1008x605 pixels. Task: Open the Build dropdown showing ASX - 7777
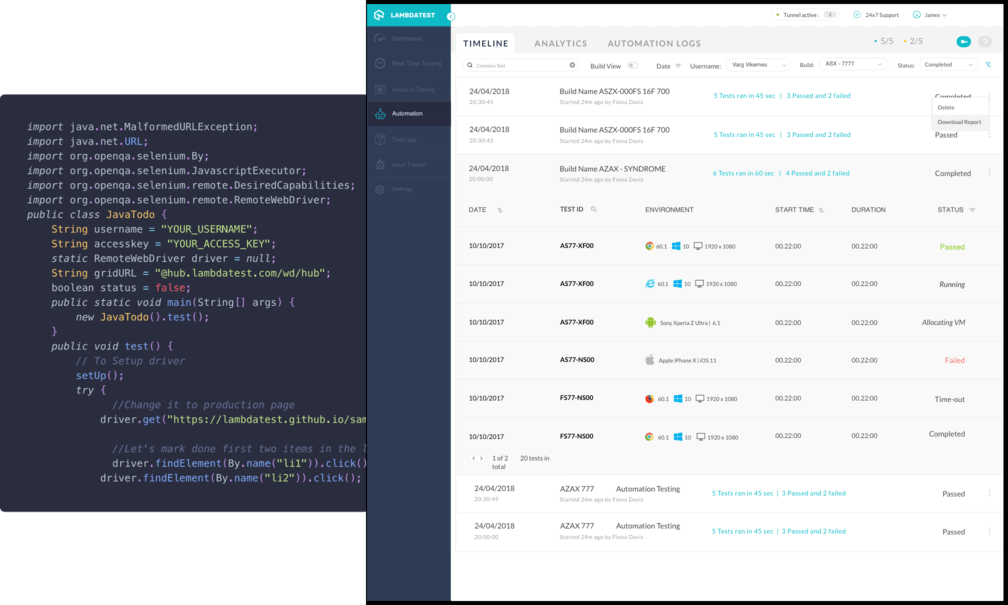point(853,65)
